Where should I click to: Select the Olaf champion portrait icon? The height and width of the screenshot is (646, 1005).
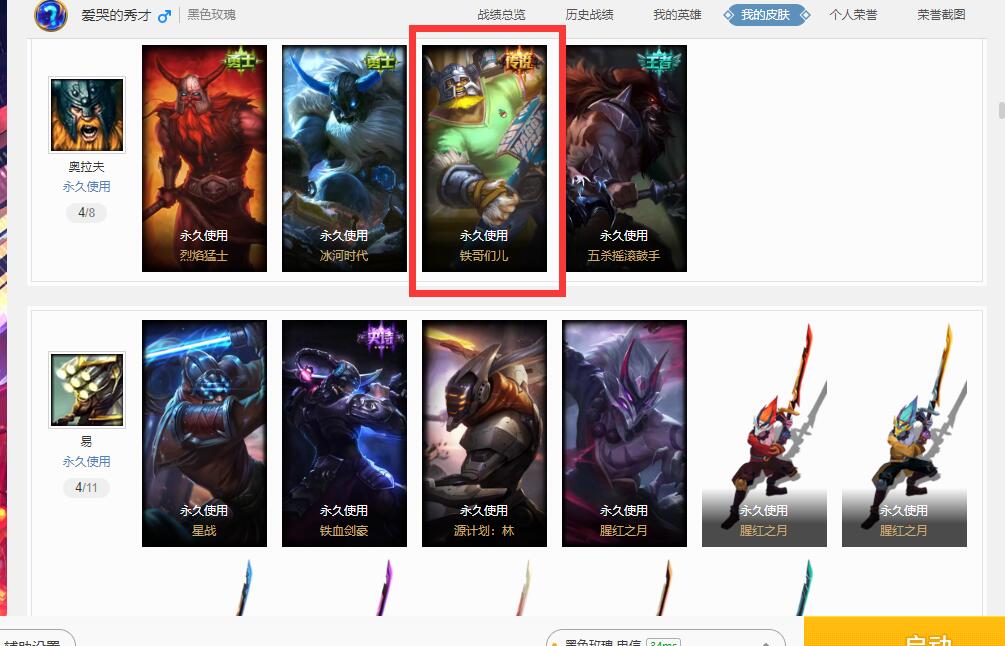pos(87,115)
